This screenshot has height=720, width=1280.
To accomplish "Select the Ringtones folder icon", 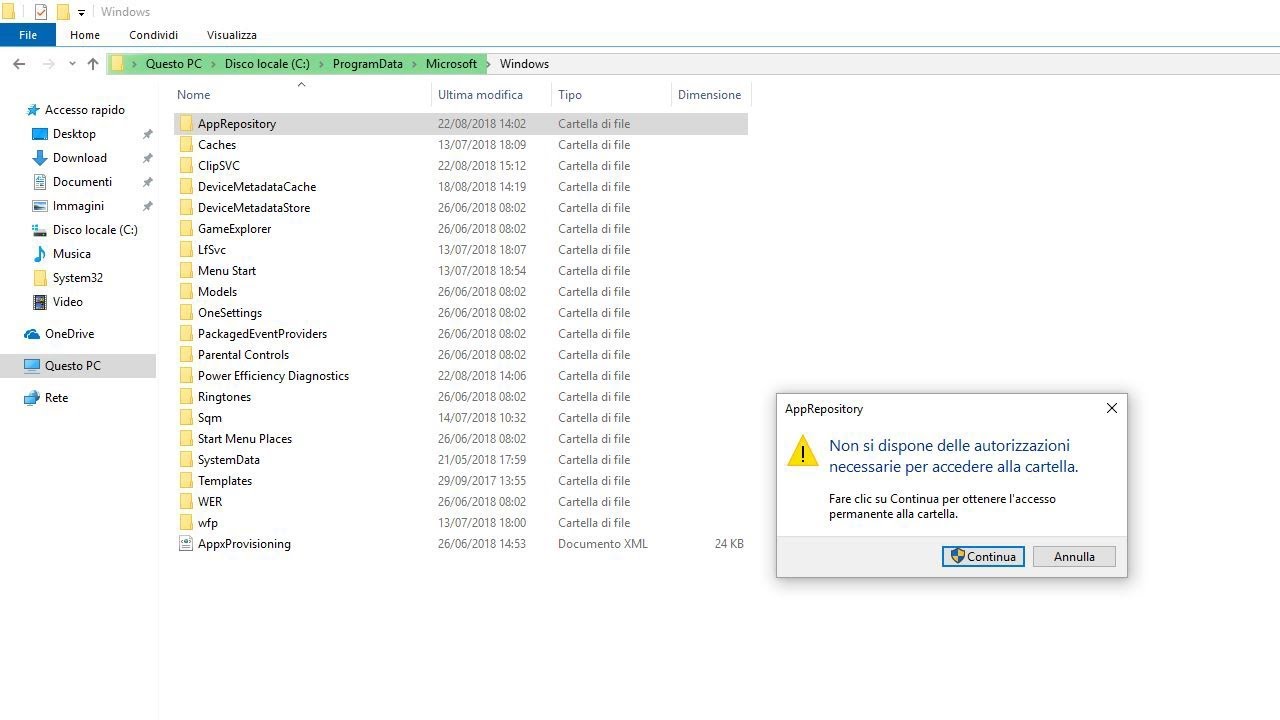I will point(185,397).
